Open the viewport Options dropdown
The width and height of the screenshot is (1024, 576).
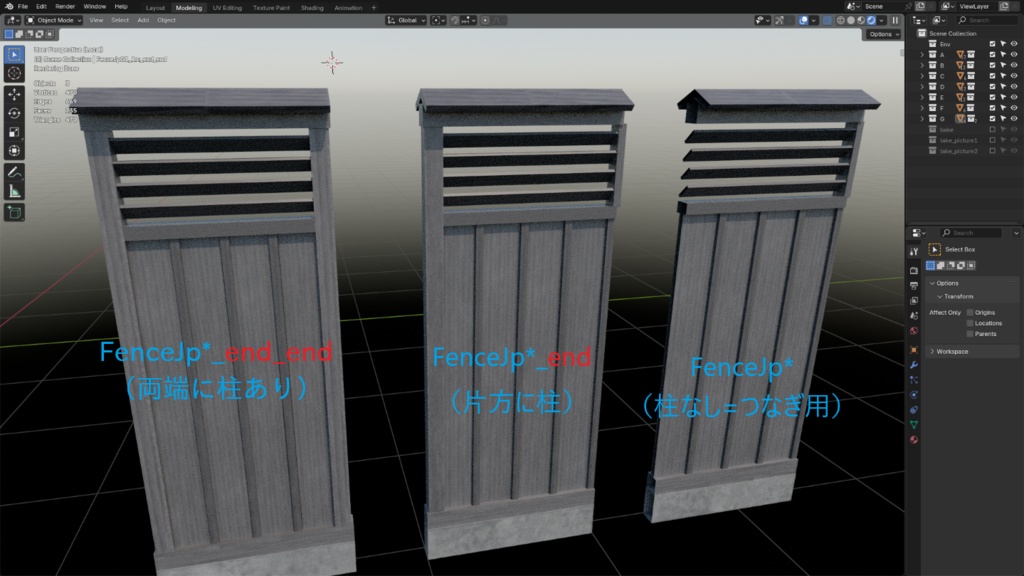click(884, 34)
